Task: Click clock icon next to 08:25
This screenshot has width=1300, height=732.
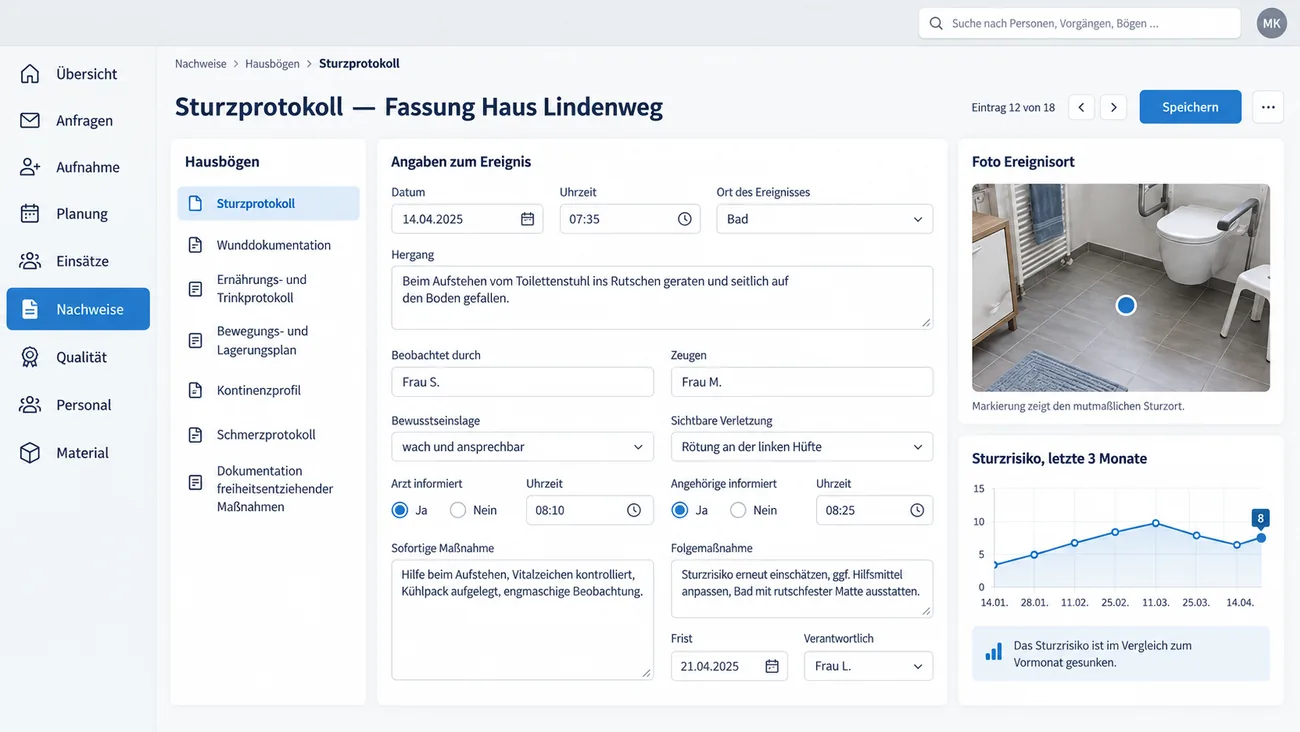Action: [x=917, y=510]
